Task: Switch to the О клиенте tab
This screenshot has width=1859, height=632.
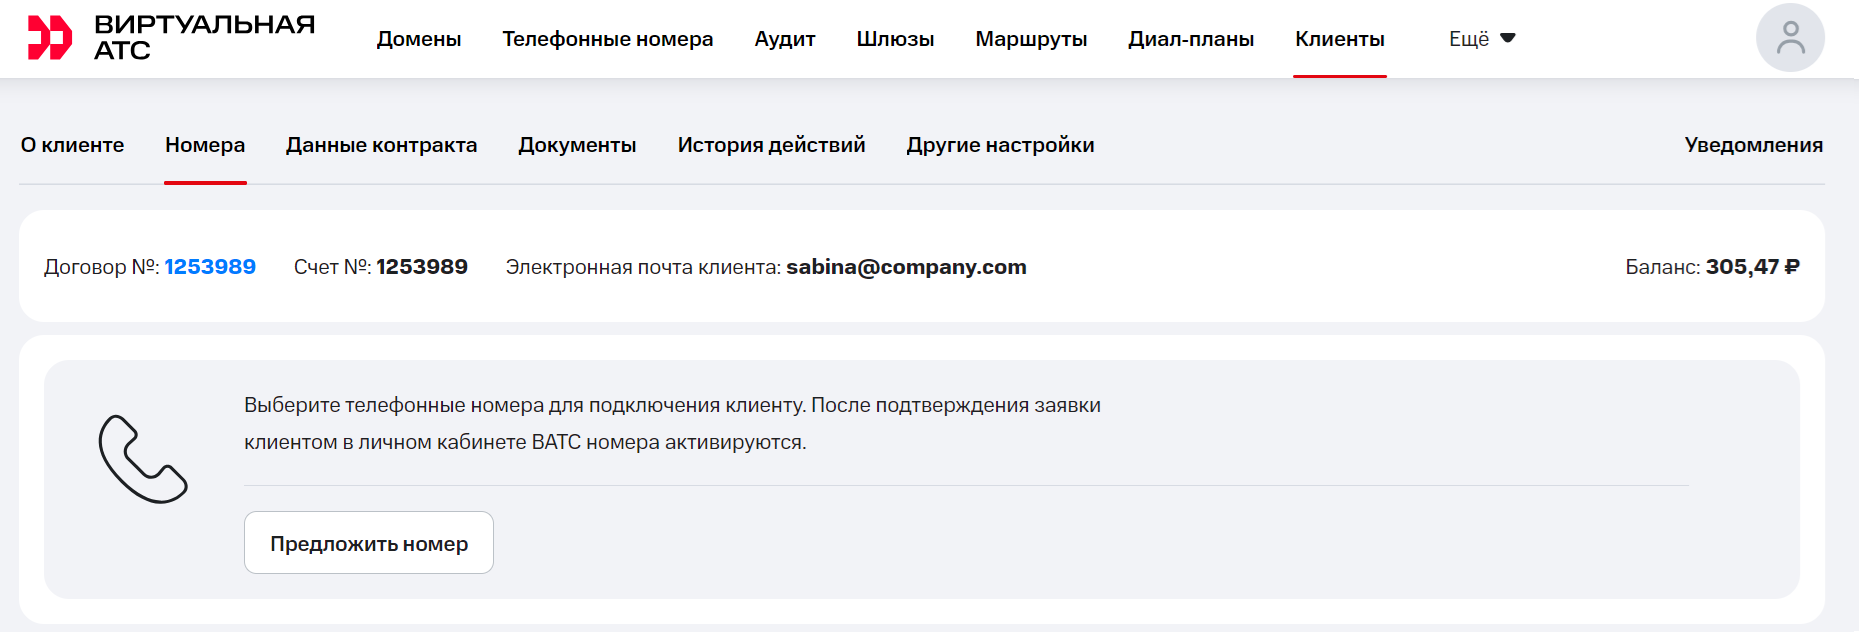Action: tap(72, 145)
